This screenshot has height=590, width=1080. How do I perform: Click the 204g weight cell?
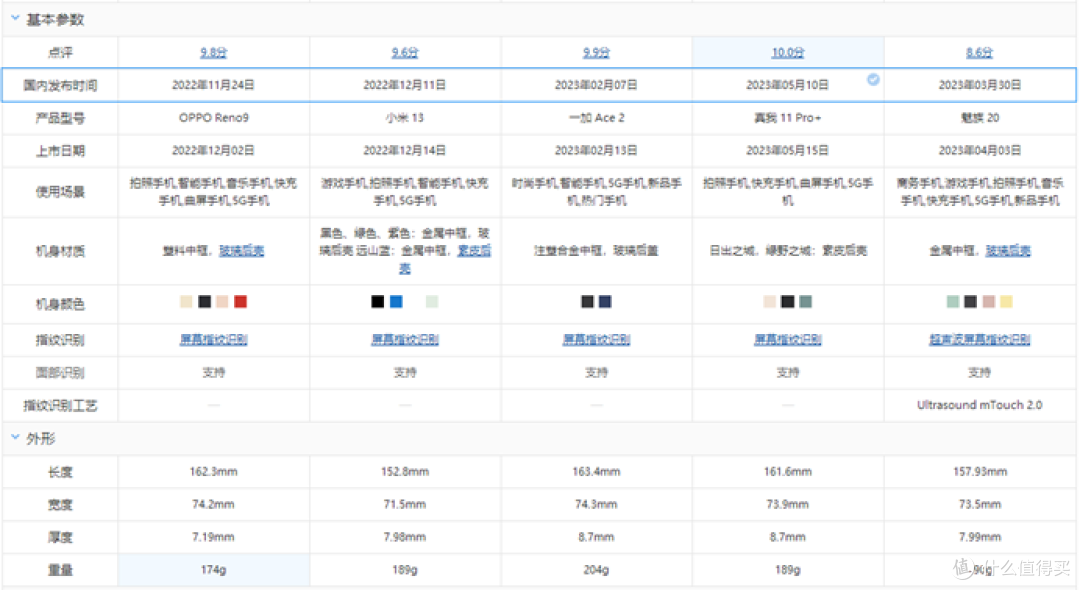pos(596,569)
